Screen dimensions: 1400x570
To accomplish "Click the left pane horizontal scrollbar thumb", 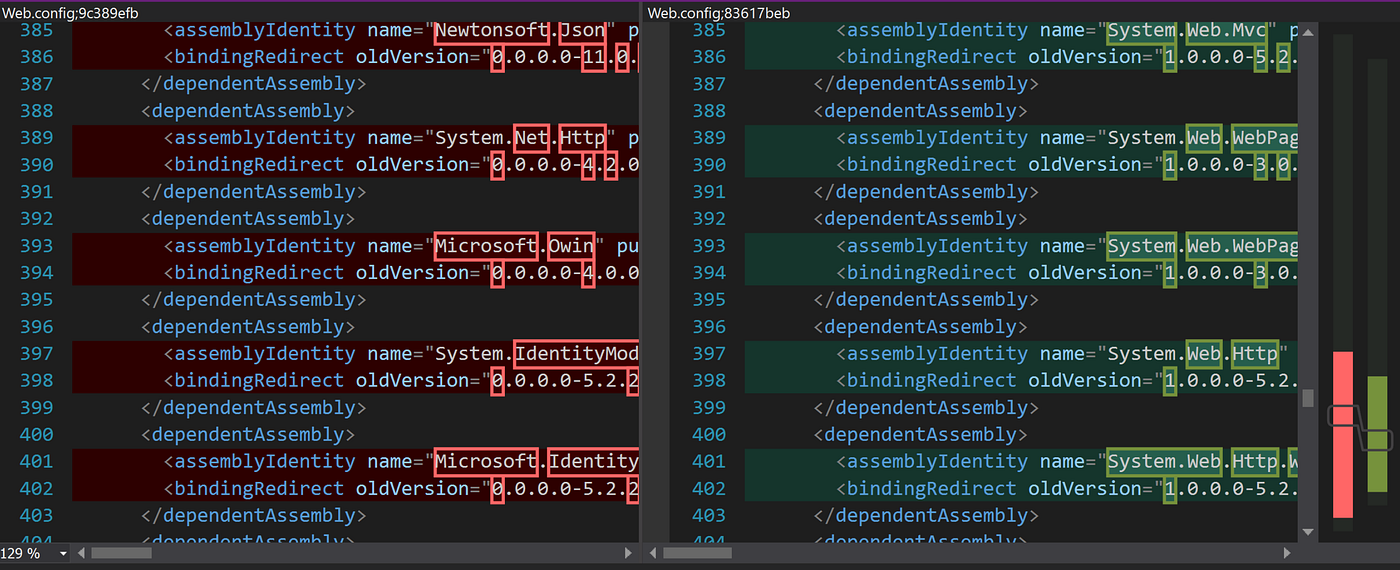I will (x=122, y=553).
